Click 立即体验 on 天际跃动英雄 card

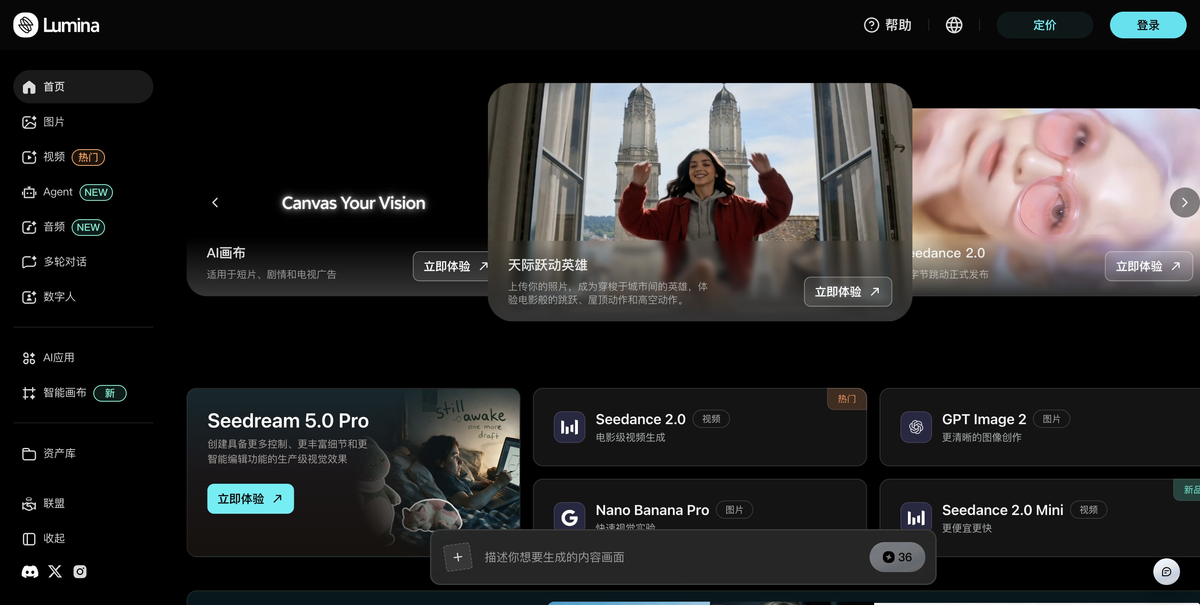[x=848, y=292]
